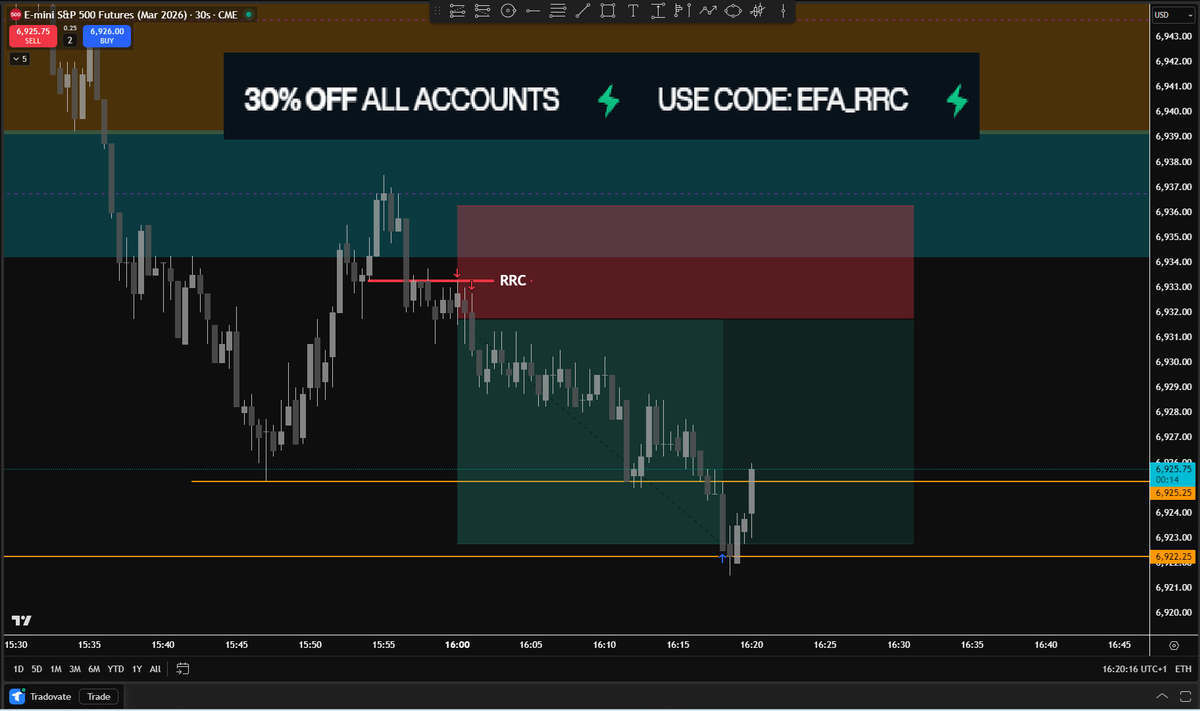Select the text annotation tool
Screen dimensions: 1200x711
coord(633,11)
